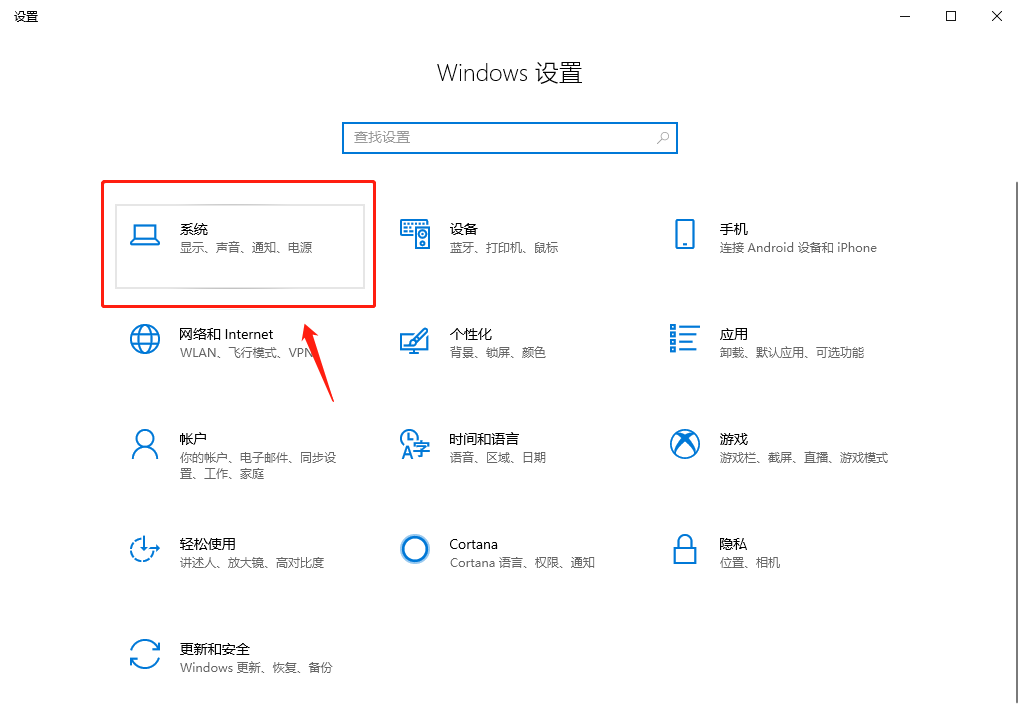Click the text Windows 更新、恢复、备份
Viewport: 1020px width, 724px height.
[x=256, y=668]
